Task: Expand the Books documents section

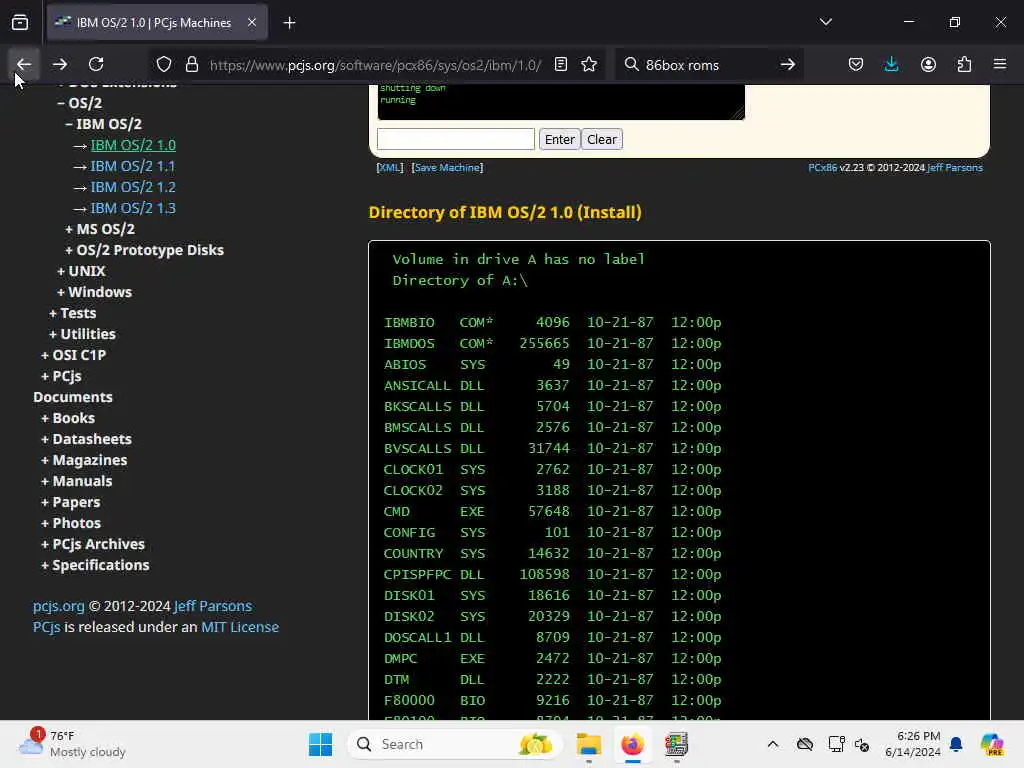Action: [x=68, y=418]
